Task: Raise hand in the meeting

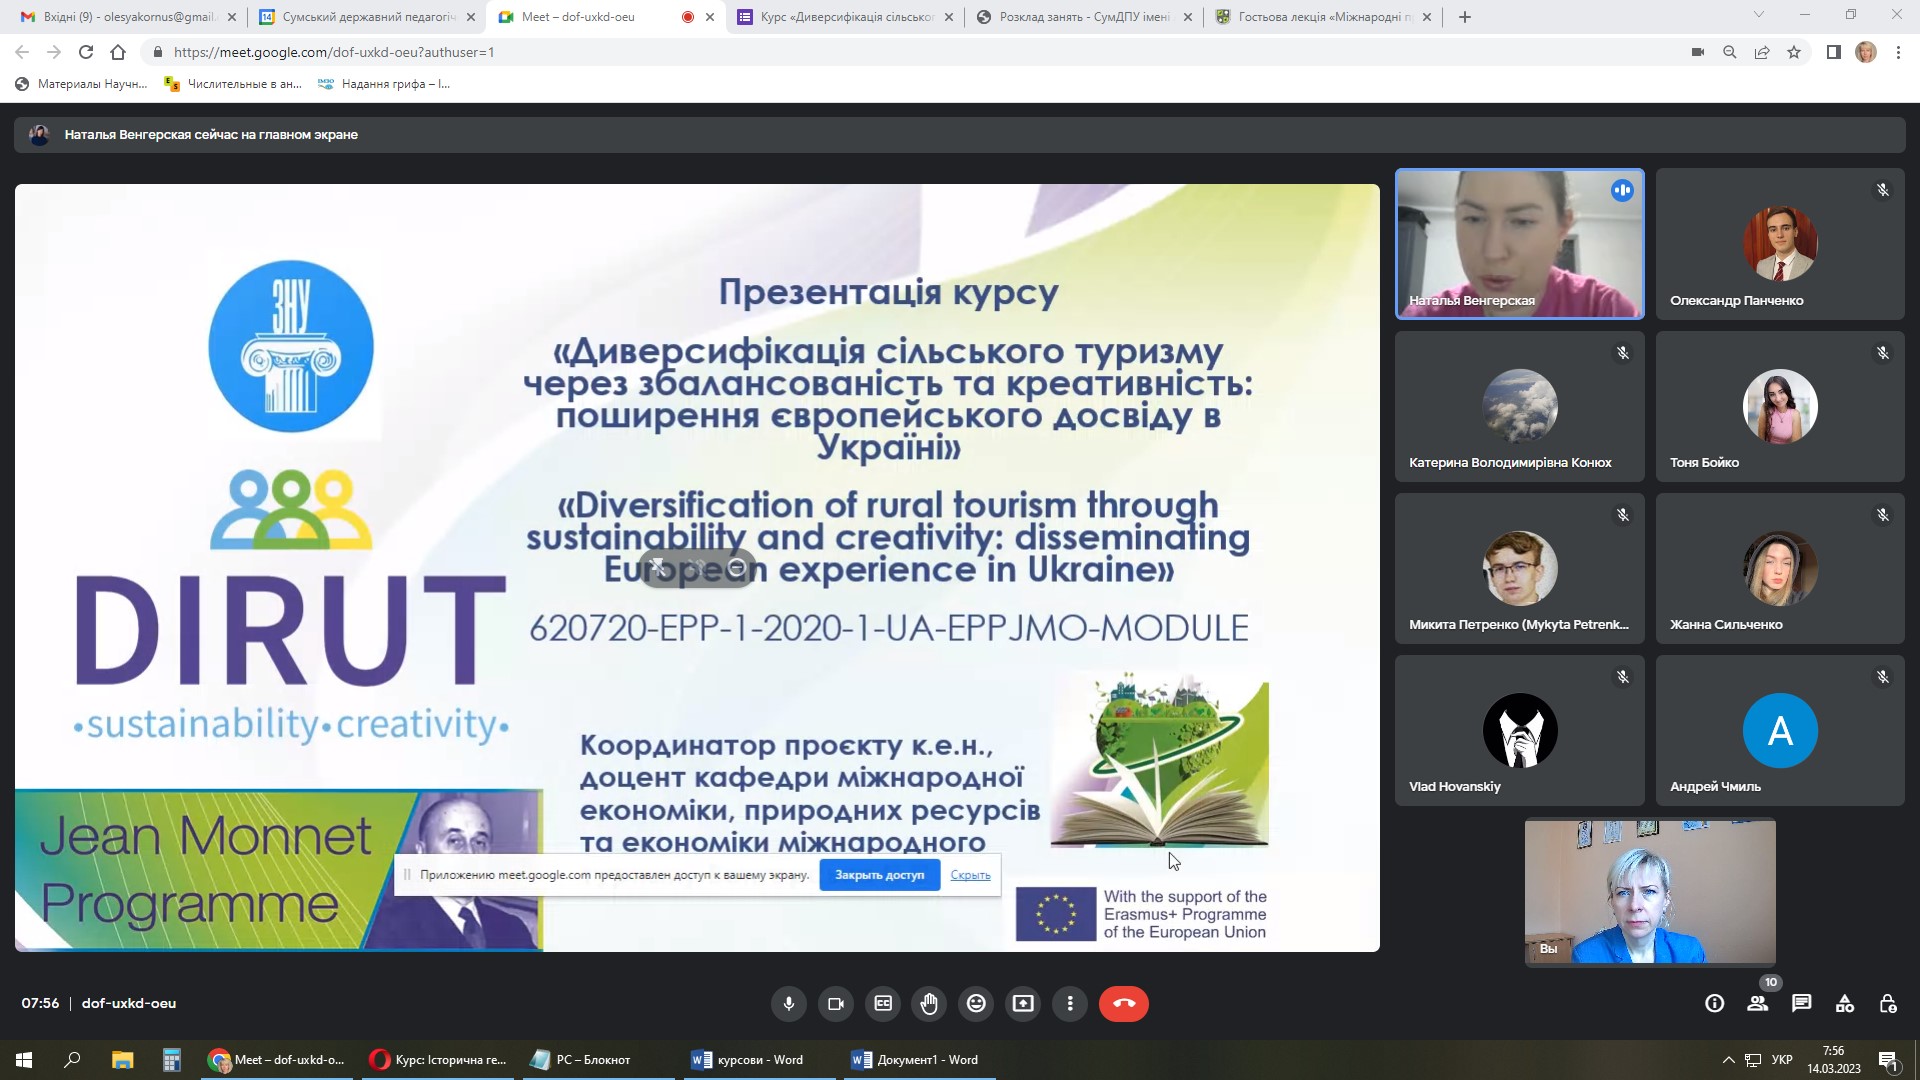Action: (929, 1003)
